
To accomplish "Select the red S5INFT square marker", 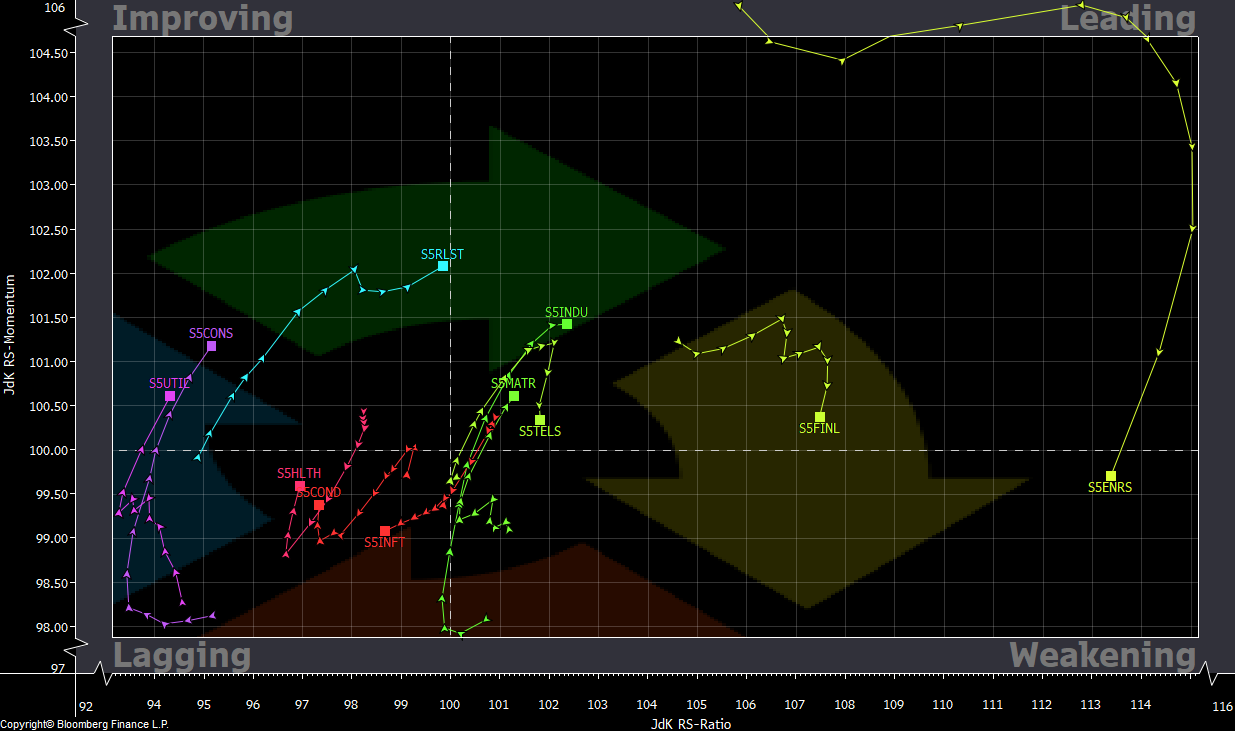I will [x=385, y=531].
